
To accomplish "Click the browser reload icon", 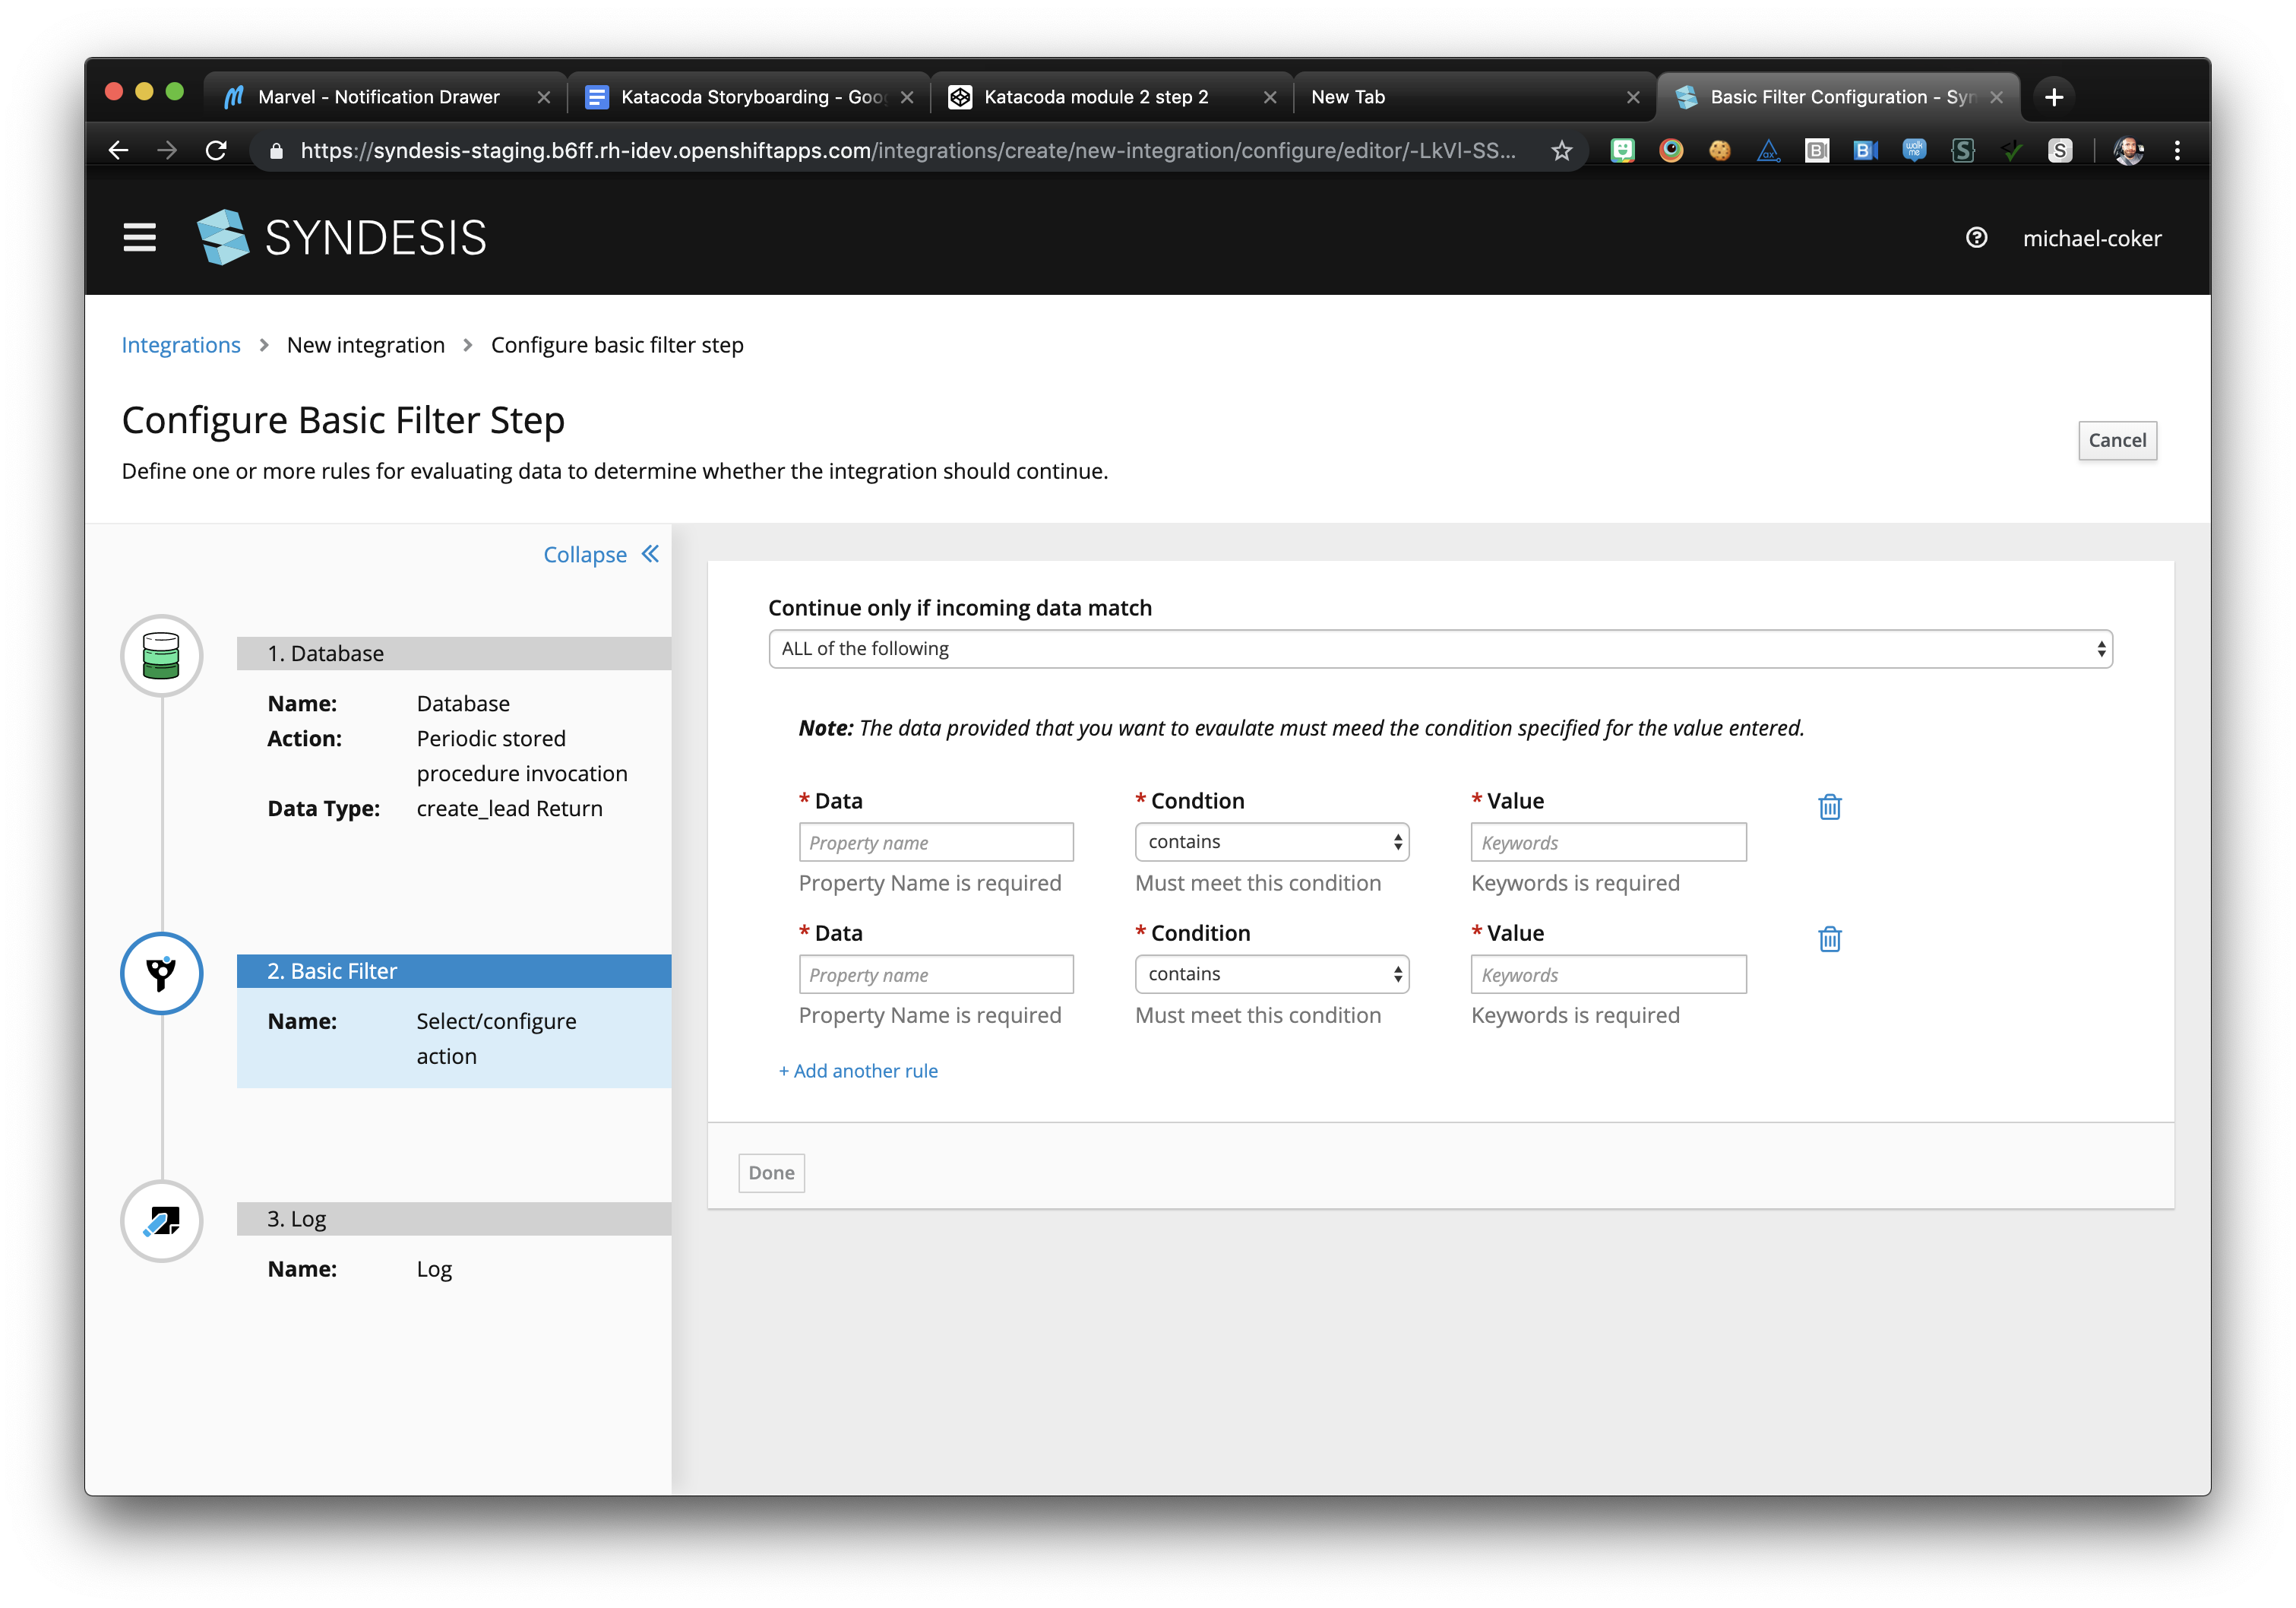I will [218, 151].
